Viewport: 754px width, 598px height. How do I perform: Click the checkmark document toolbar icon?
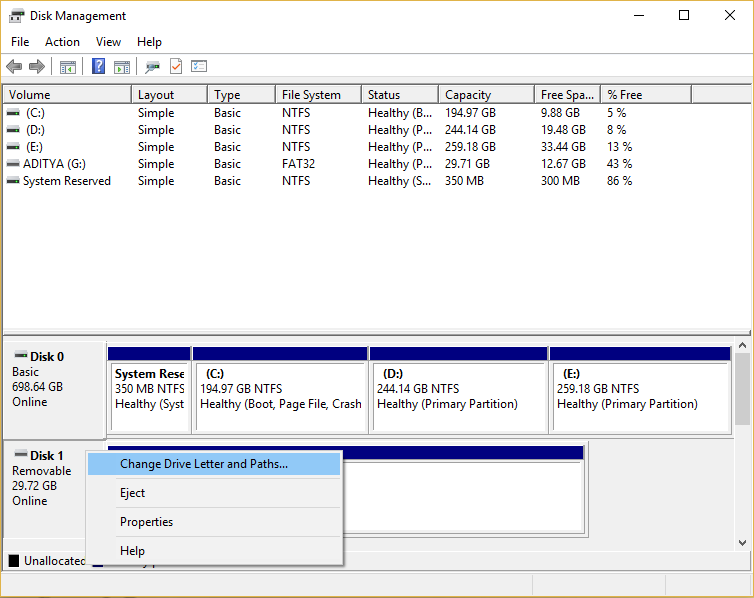[x=176, y=67]
